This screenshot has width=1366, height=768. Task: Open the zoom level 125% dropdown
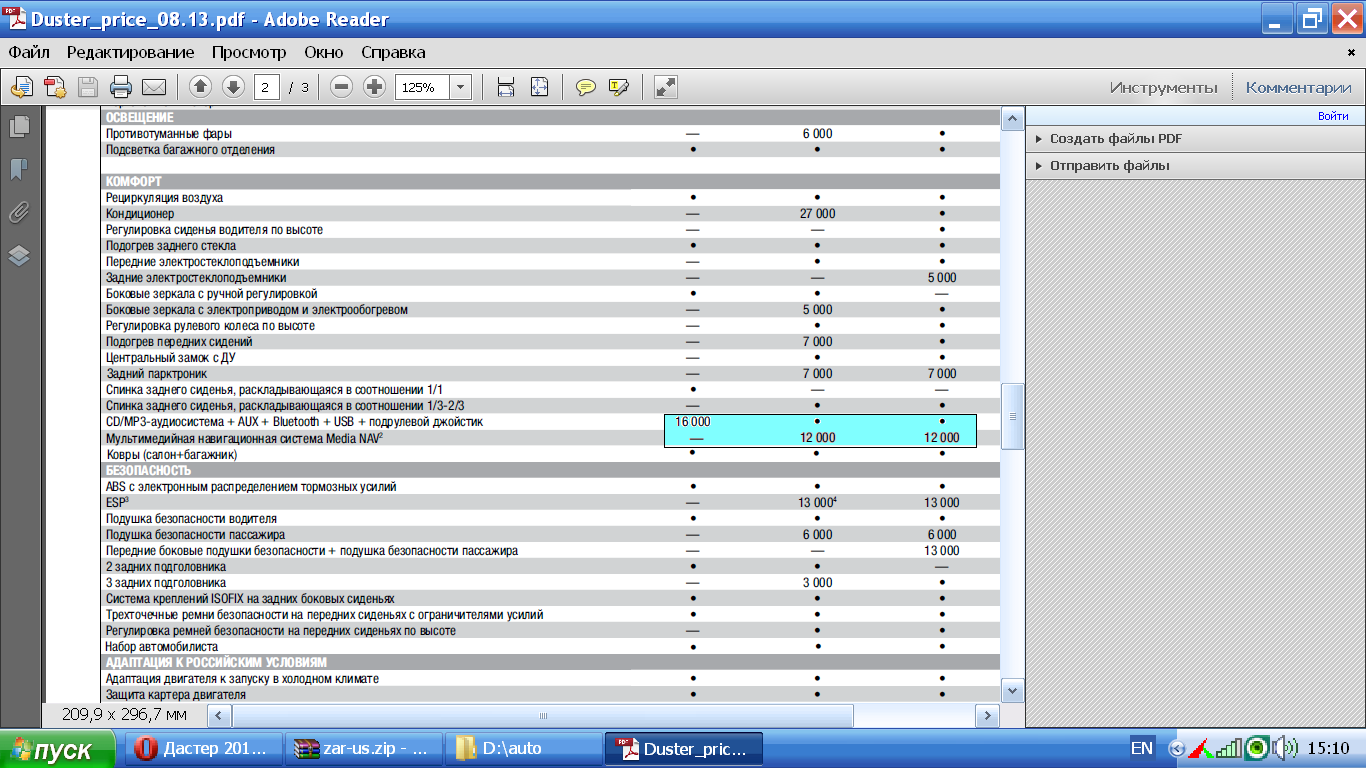coord(460,87)
